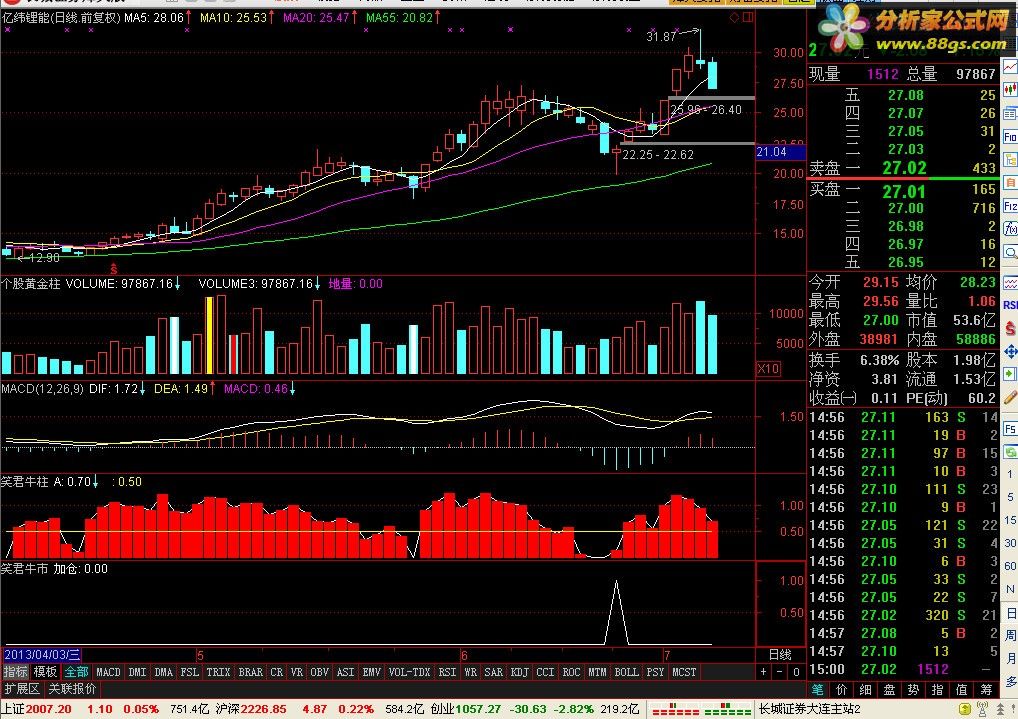
Task: Select the 模板 tab
Action: [45, 672]
